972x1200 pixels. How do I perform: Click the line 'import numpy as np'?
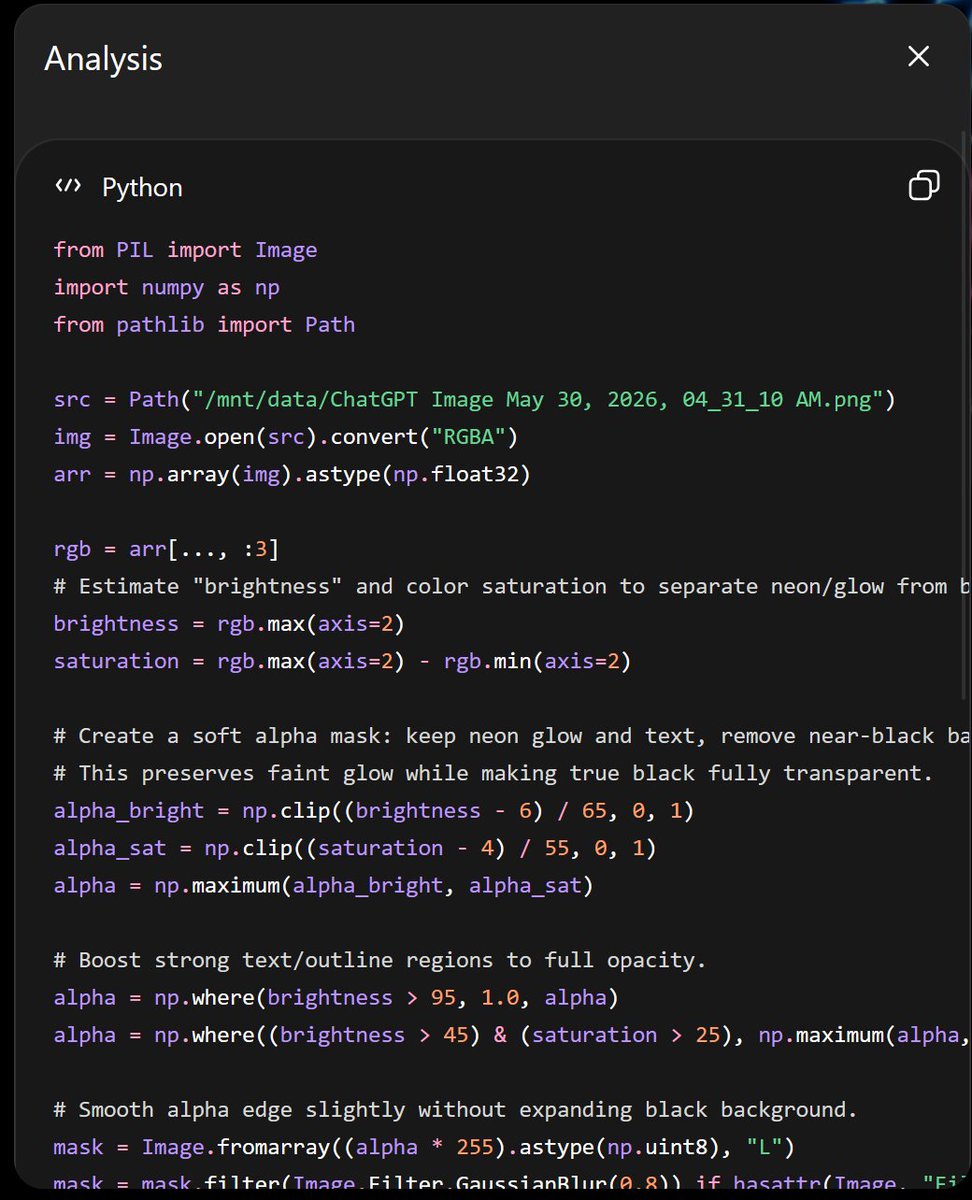tap(167, 287)
